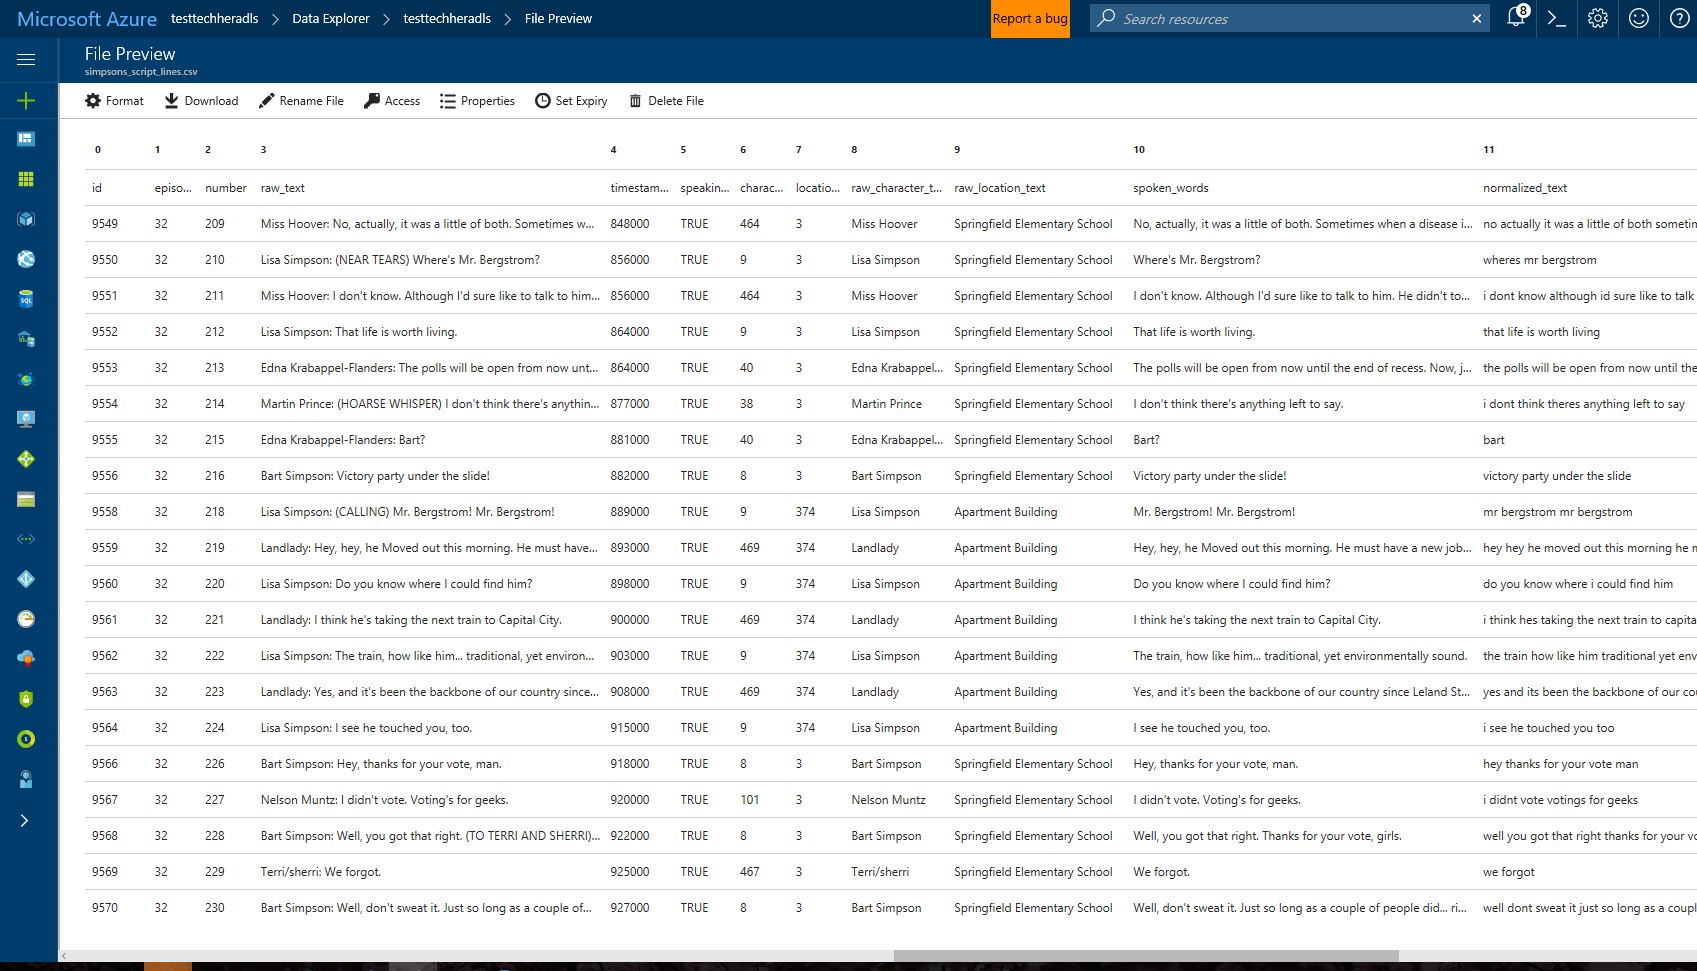Click the Microsoft Azure logo
This screenshot has width=1697, height=971.
tap(87, 18)
